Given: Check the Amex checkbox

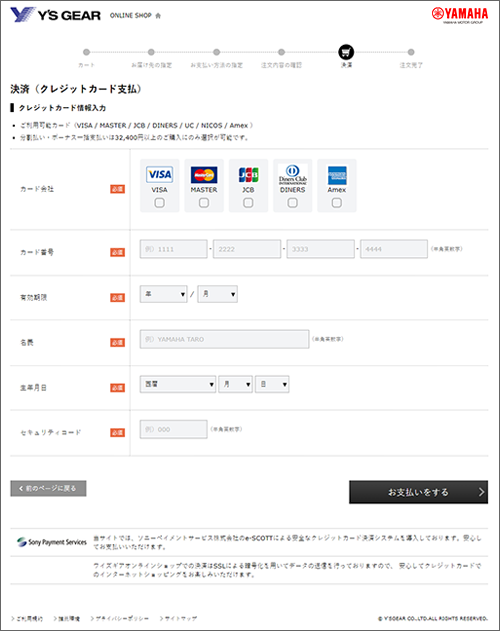Looking at the screenshot, I should (x=337, y=203).
